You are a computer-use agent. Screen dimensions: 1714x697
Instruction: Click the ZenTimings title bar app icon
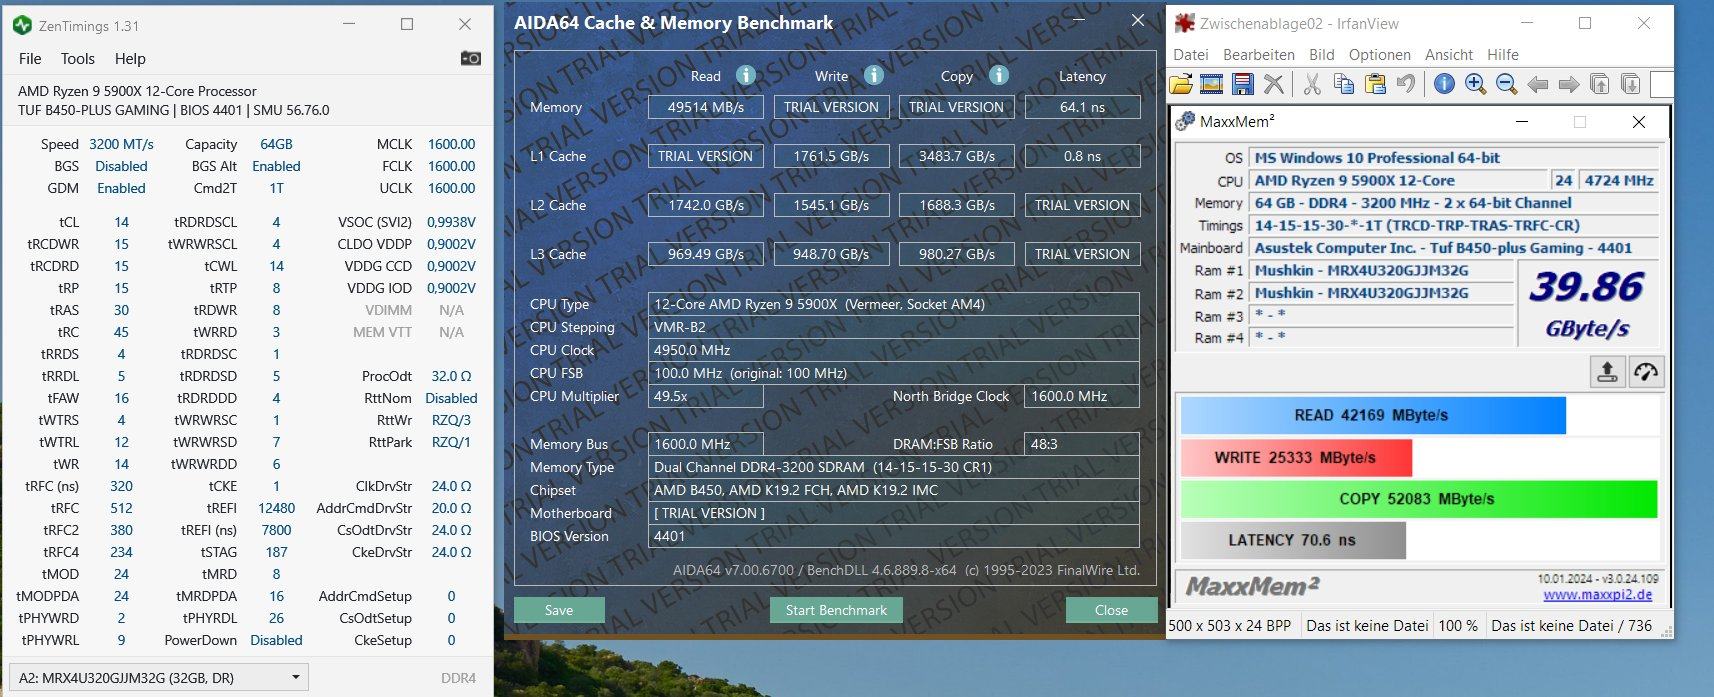point(22,25)
